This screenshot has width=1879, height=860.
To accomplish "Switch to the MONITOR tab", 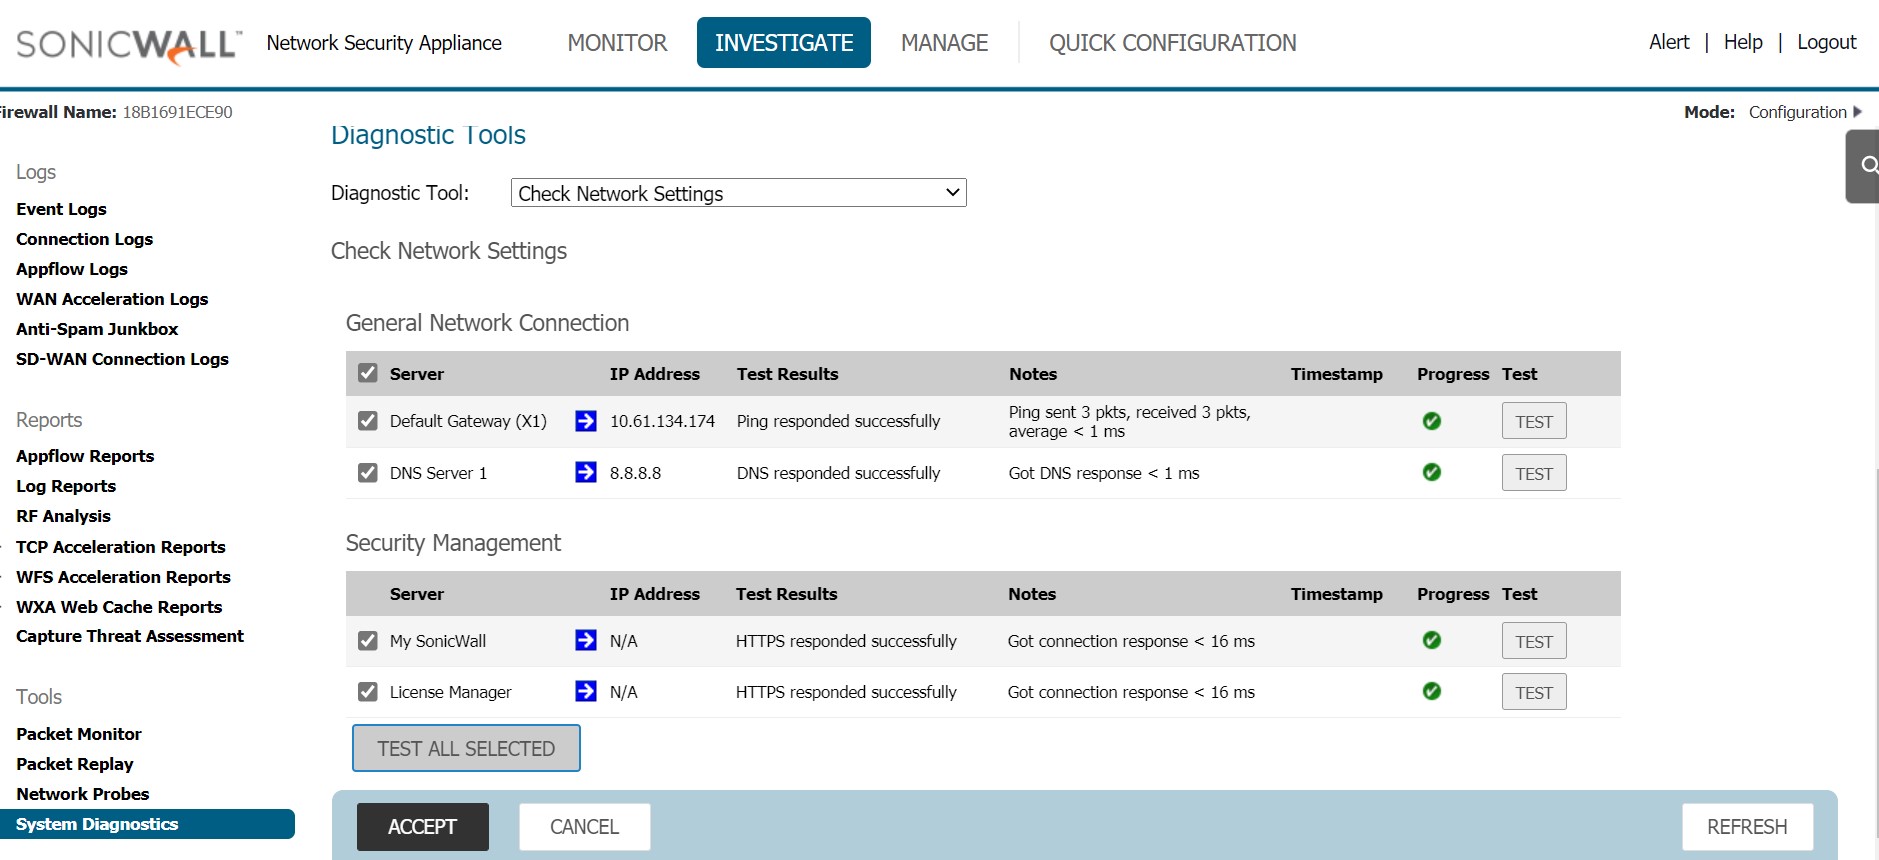I will (x=617, y=43).
